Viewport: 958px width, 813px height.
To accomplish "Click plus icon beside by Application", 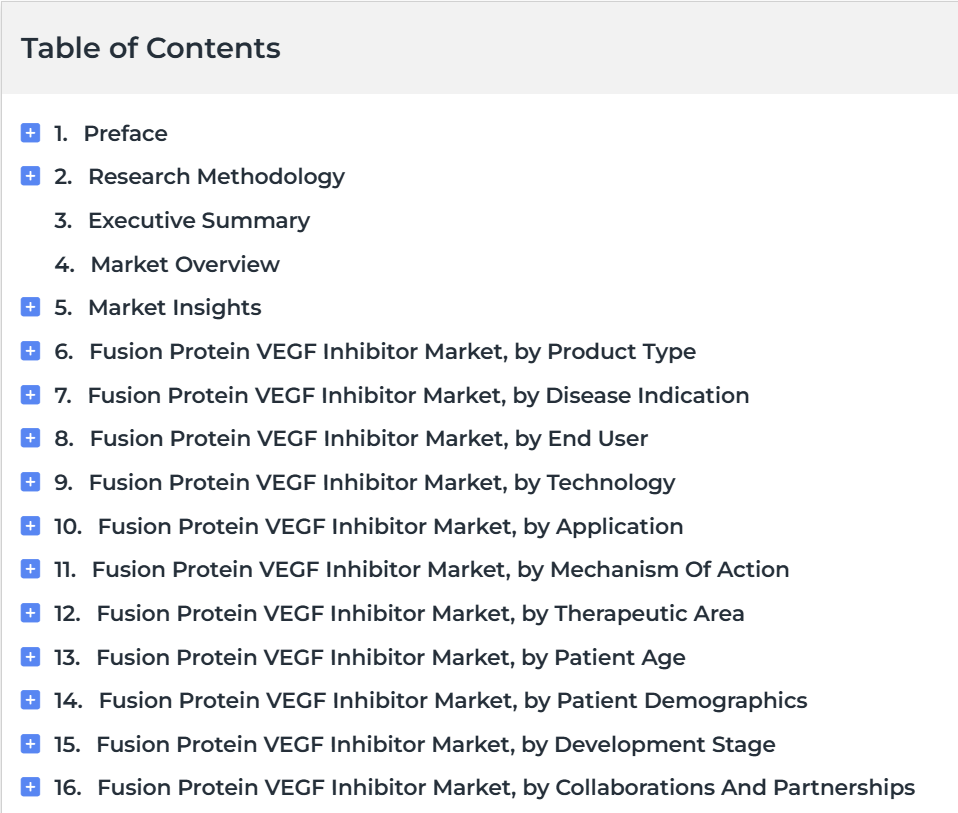I will click(x=31, y=525).
